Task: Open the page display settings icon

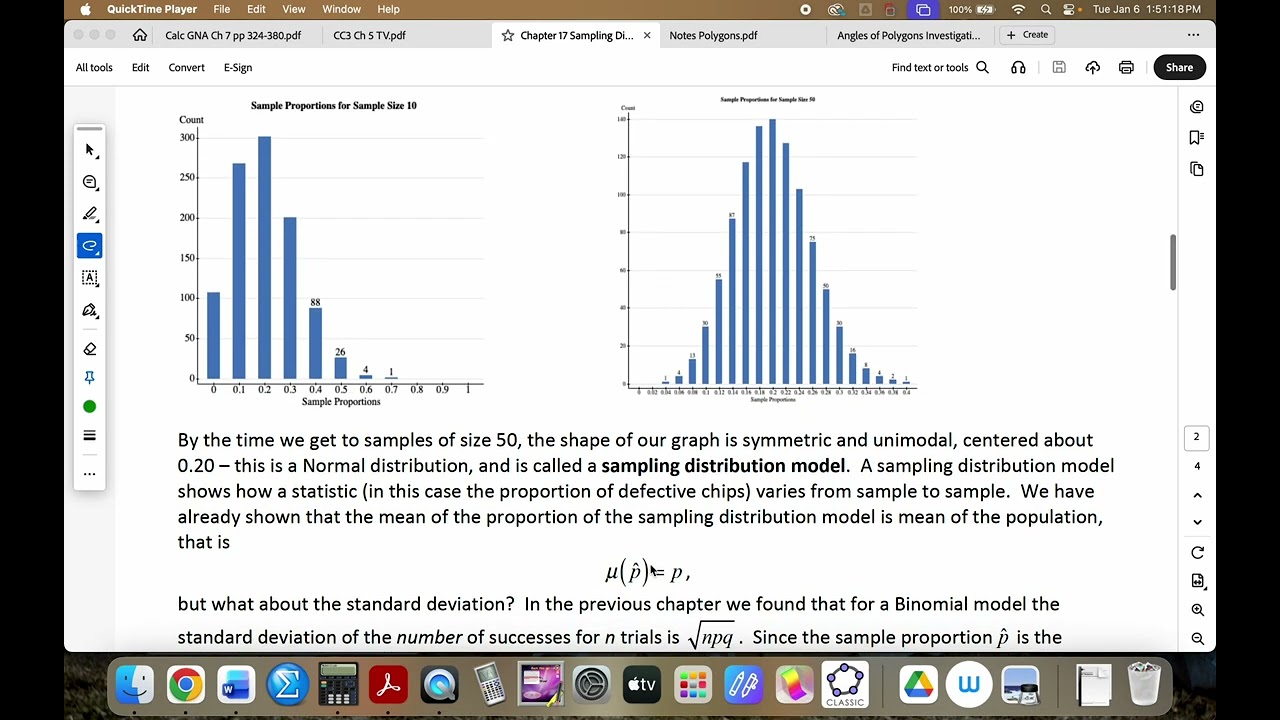Action: coord(1197,581)
